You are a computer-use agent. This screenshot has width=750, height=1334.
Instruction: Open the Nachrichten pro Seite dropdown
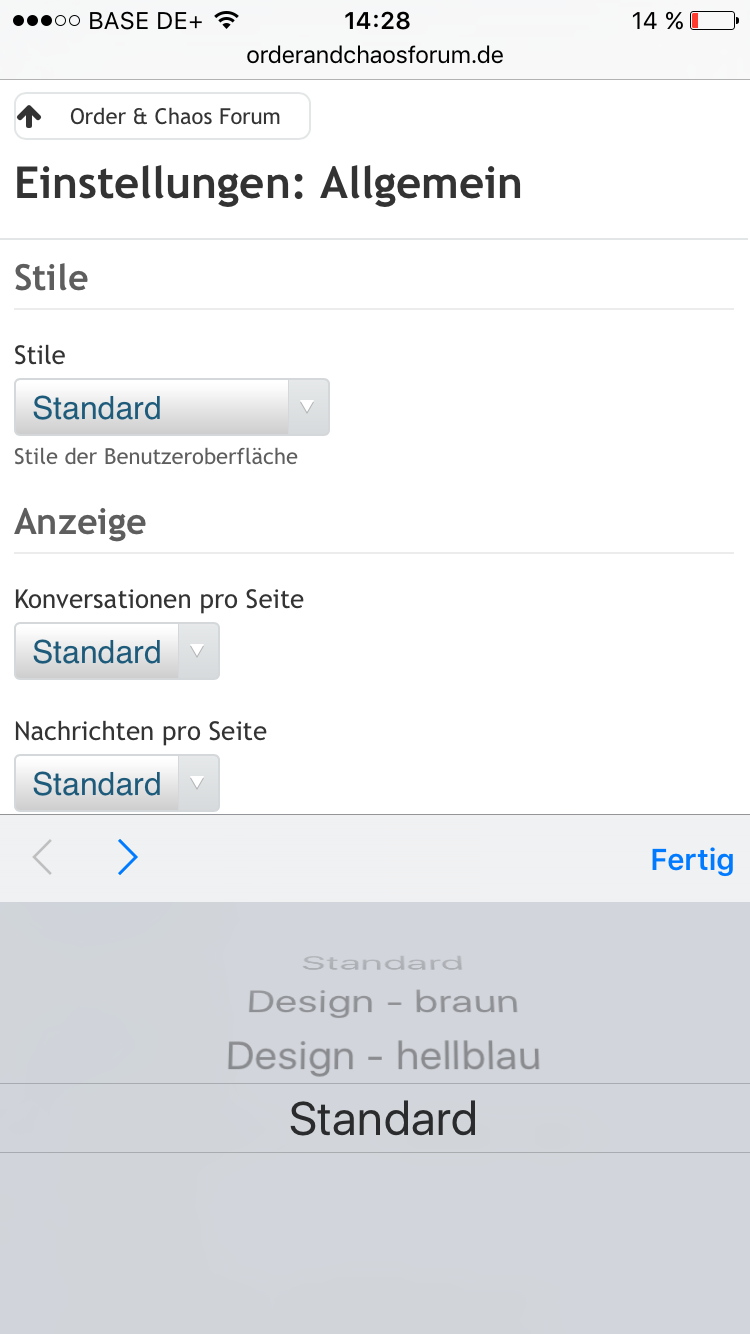tap(116, 784)
